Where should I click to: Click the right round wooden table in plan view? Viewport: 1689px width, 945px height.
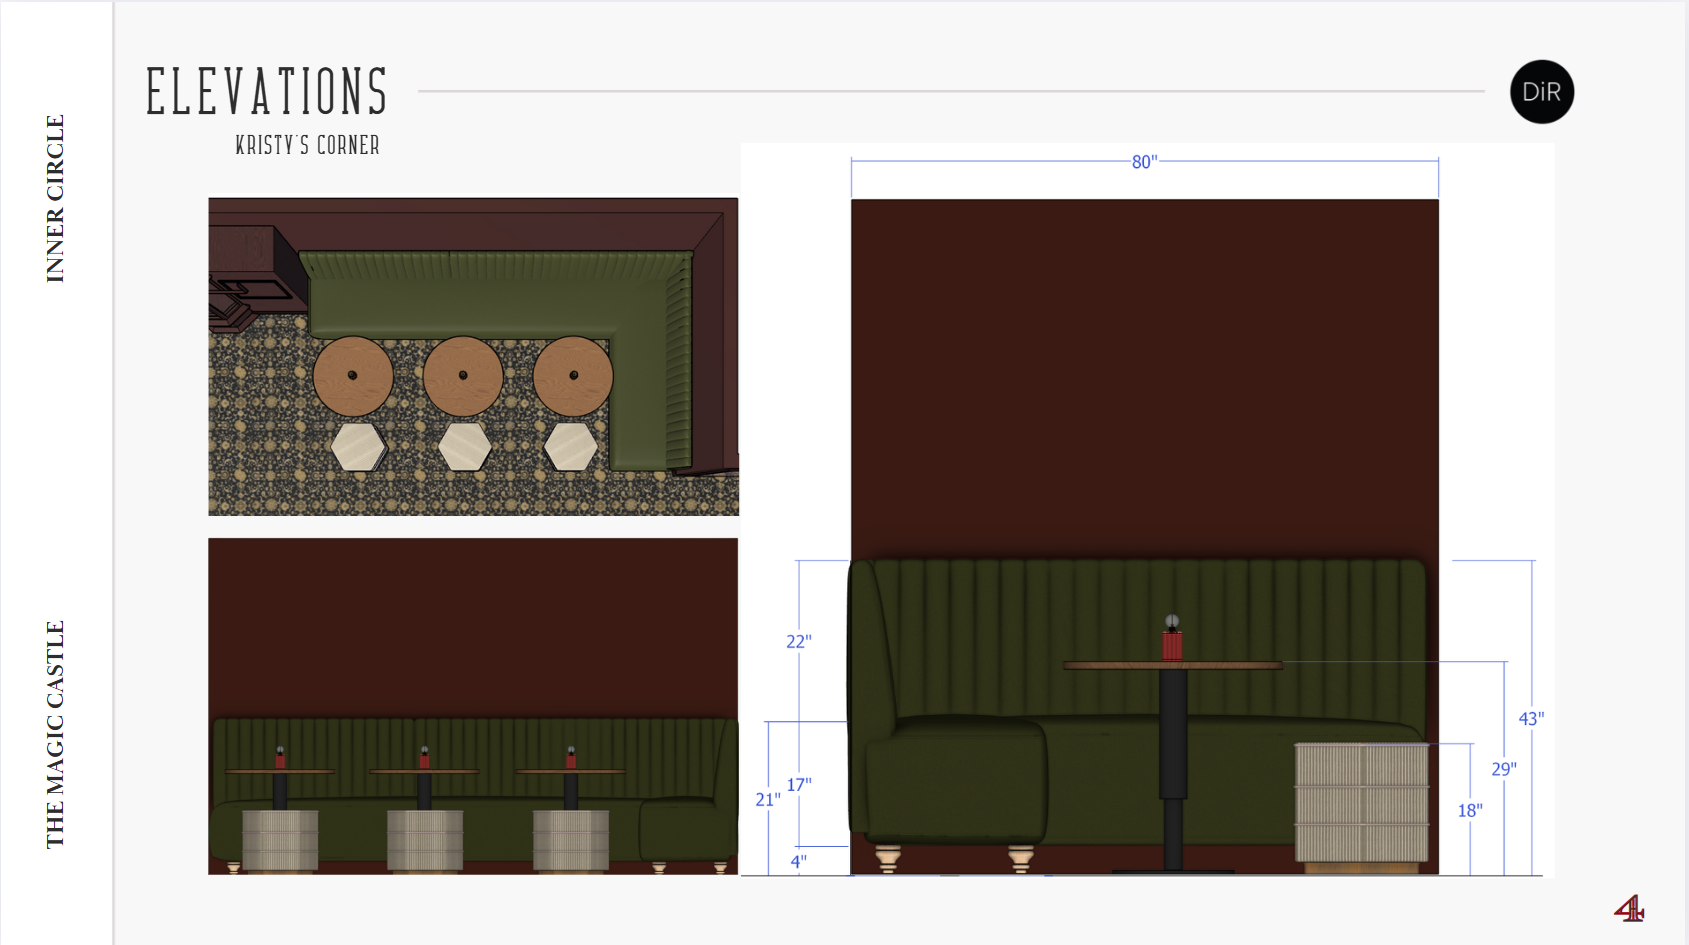coord(573,376)
